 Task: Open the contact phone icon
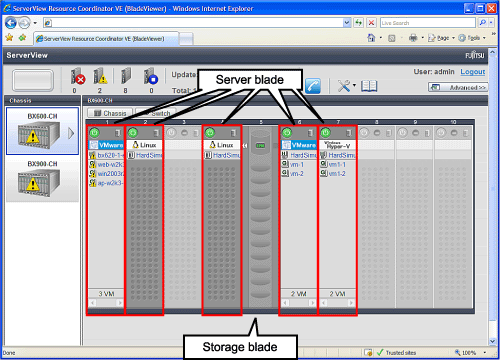click(x=313, y=86)
